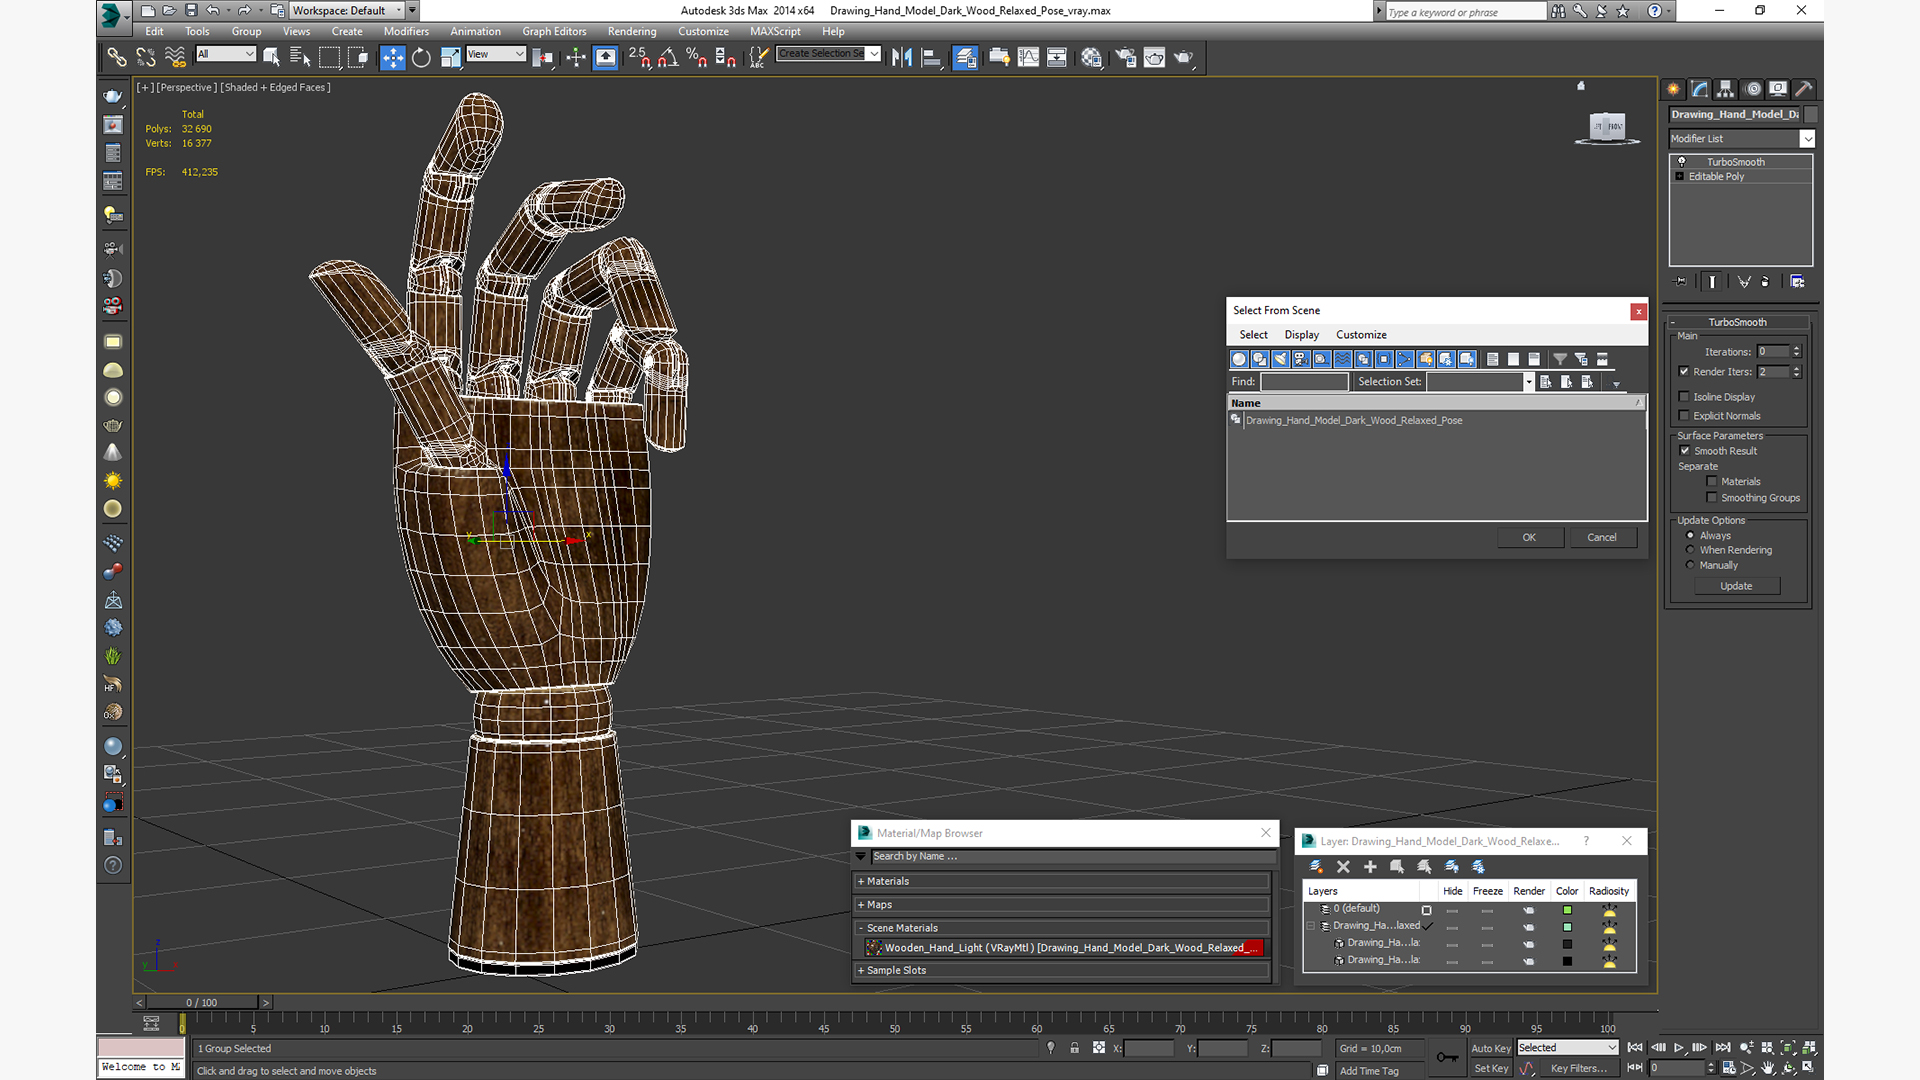The image size is (1920, 1080).
Task: Toggle Display Geometry filter in Select From Scene
Action: coord(1239,359)
